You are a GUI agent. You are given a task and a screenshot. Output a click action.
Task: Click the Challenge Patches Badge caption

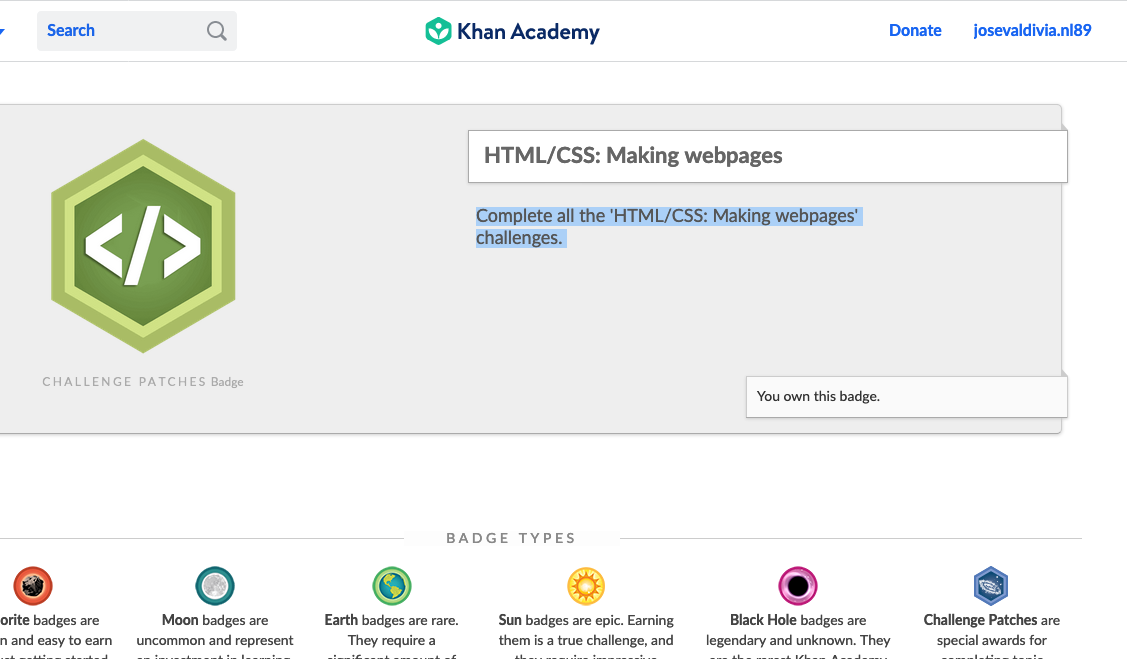[x=143, y=382]
